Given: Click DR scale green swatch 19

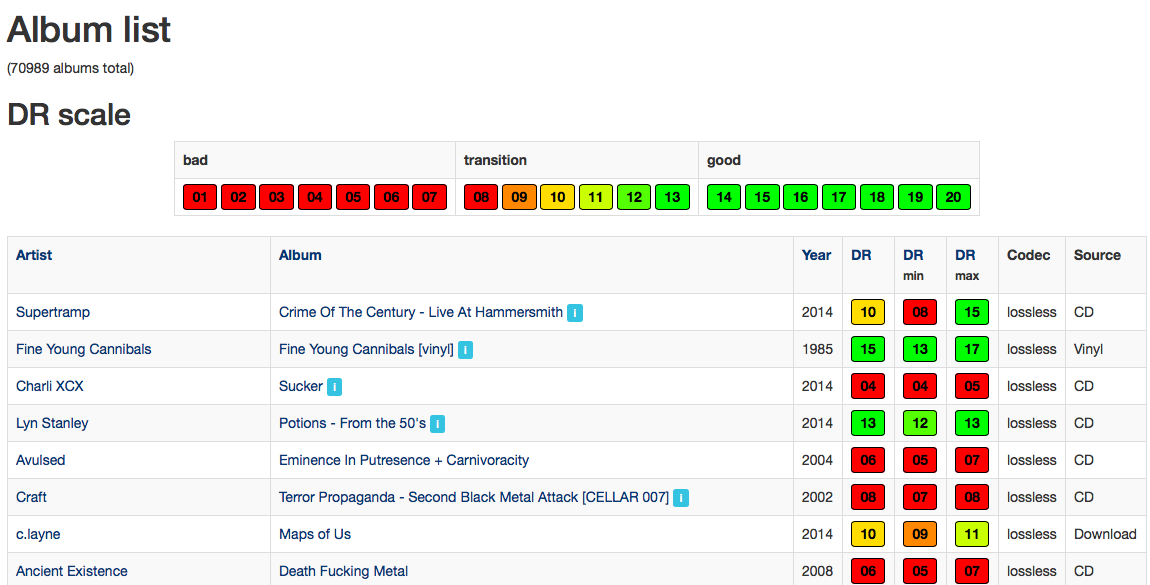Looking at the screenshot, I should [915, 197].
